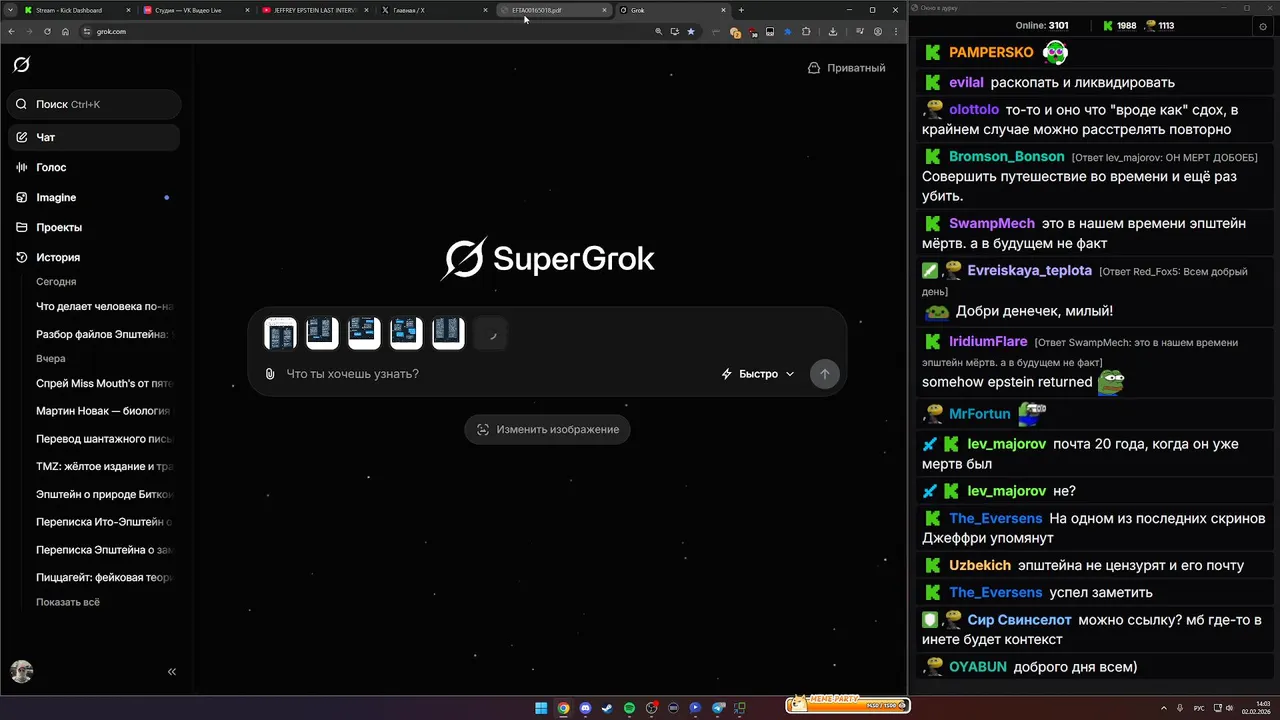Click the zoom magnifier icon in address bar

point(658,31)
